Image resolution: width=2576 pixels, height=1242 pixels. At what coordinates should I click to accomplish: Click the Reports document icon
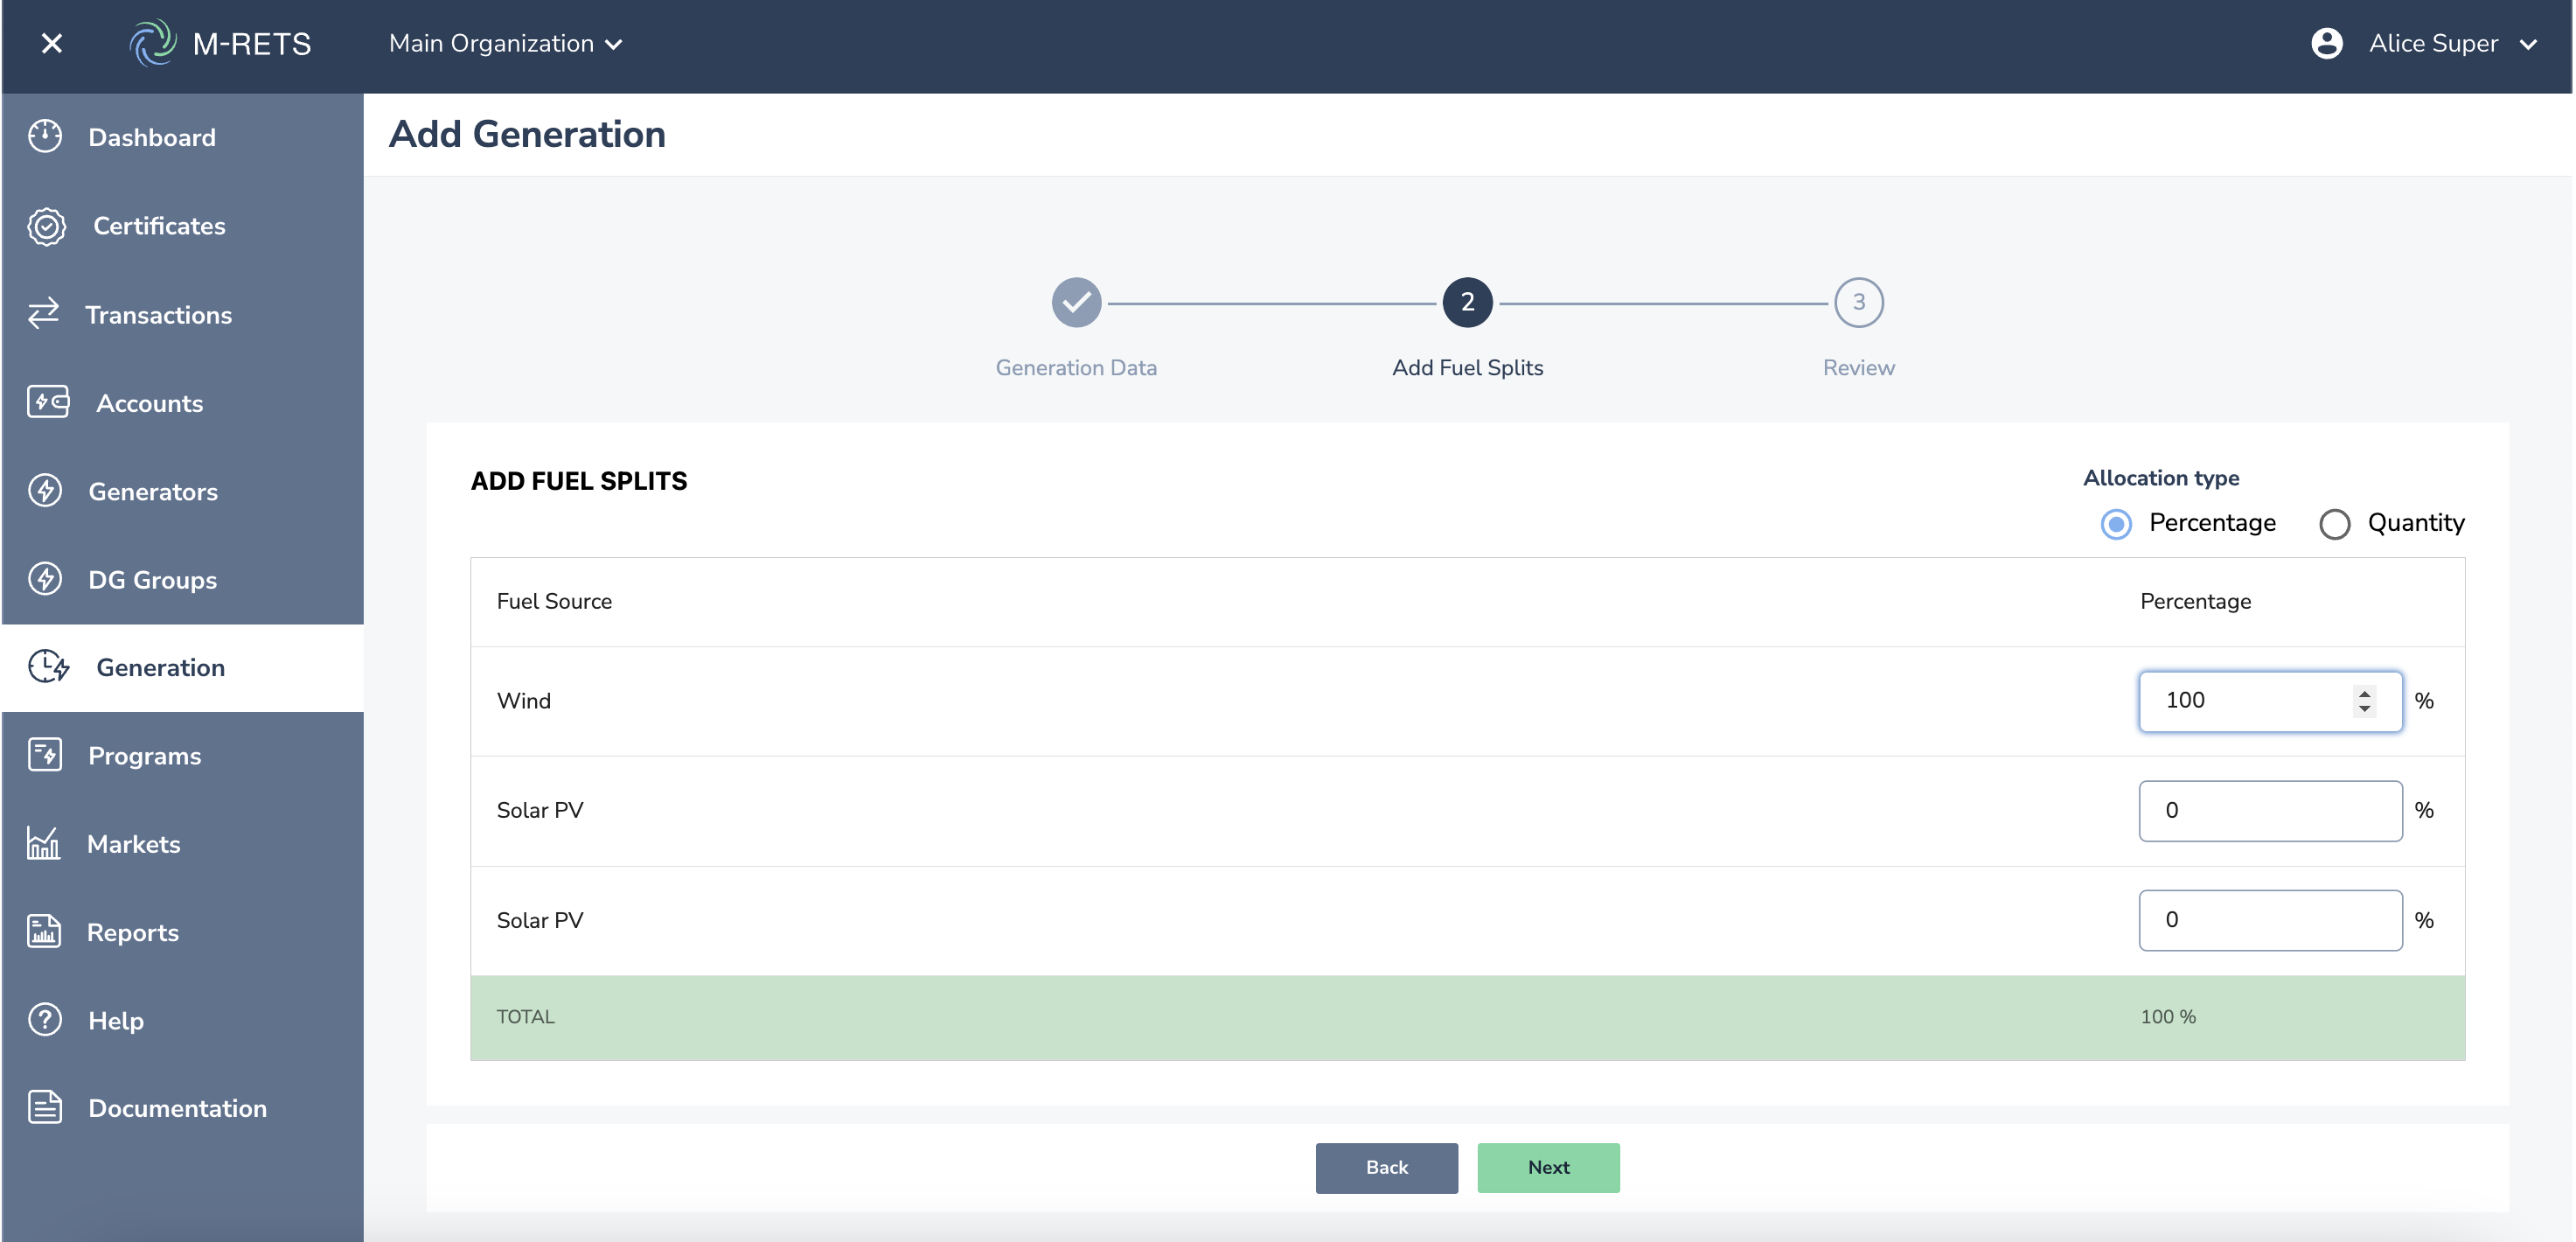(44, 931)
